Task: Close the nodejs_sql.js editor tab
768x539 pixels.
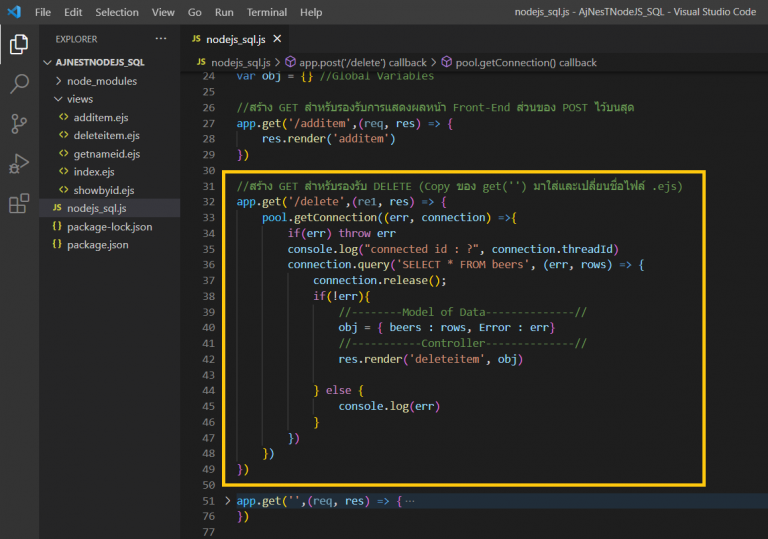Action: (x=276, y=39)
